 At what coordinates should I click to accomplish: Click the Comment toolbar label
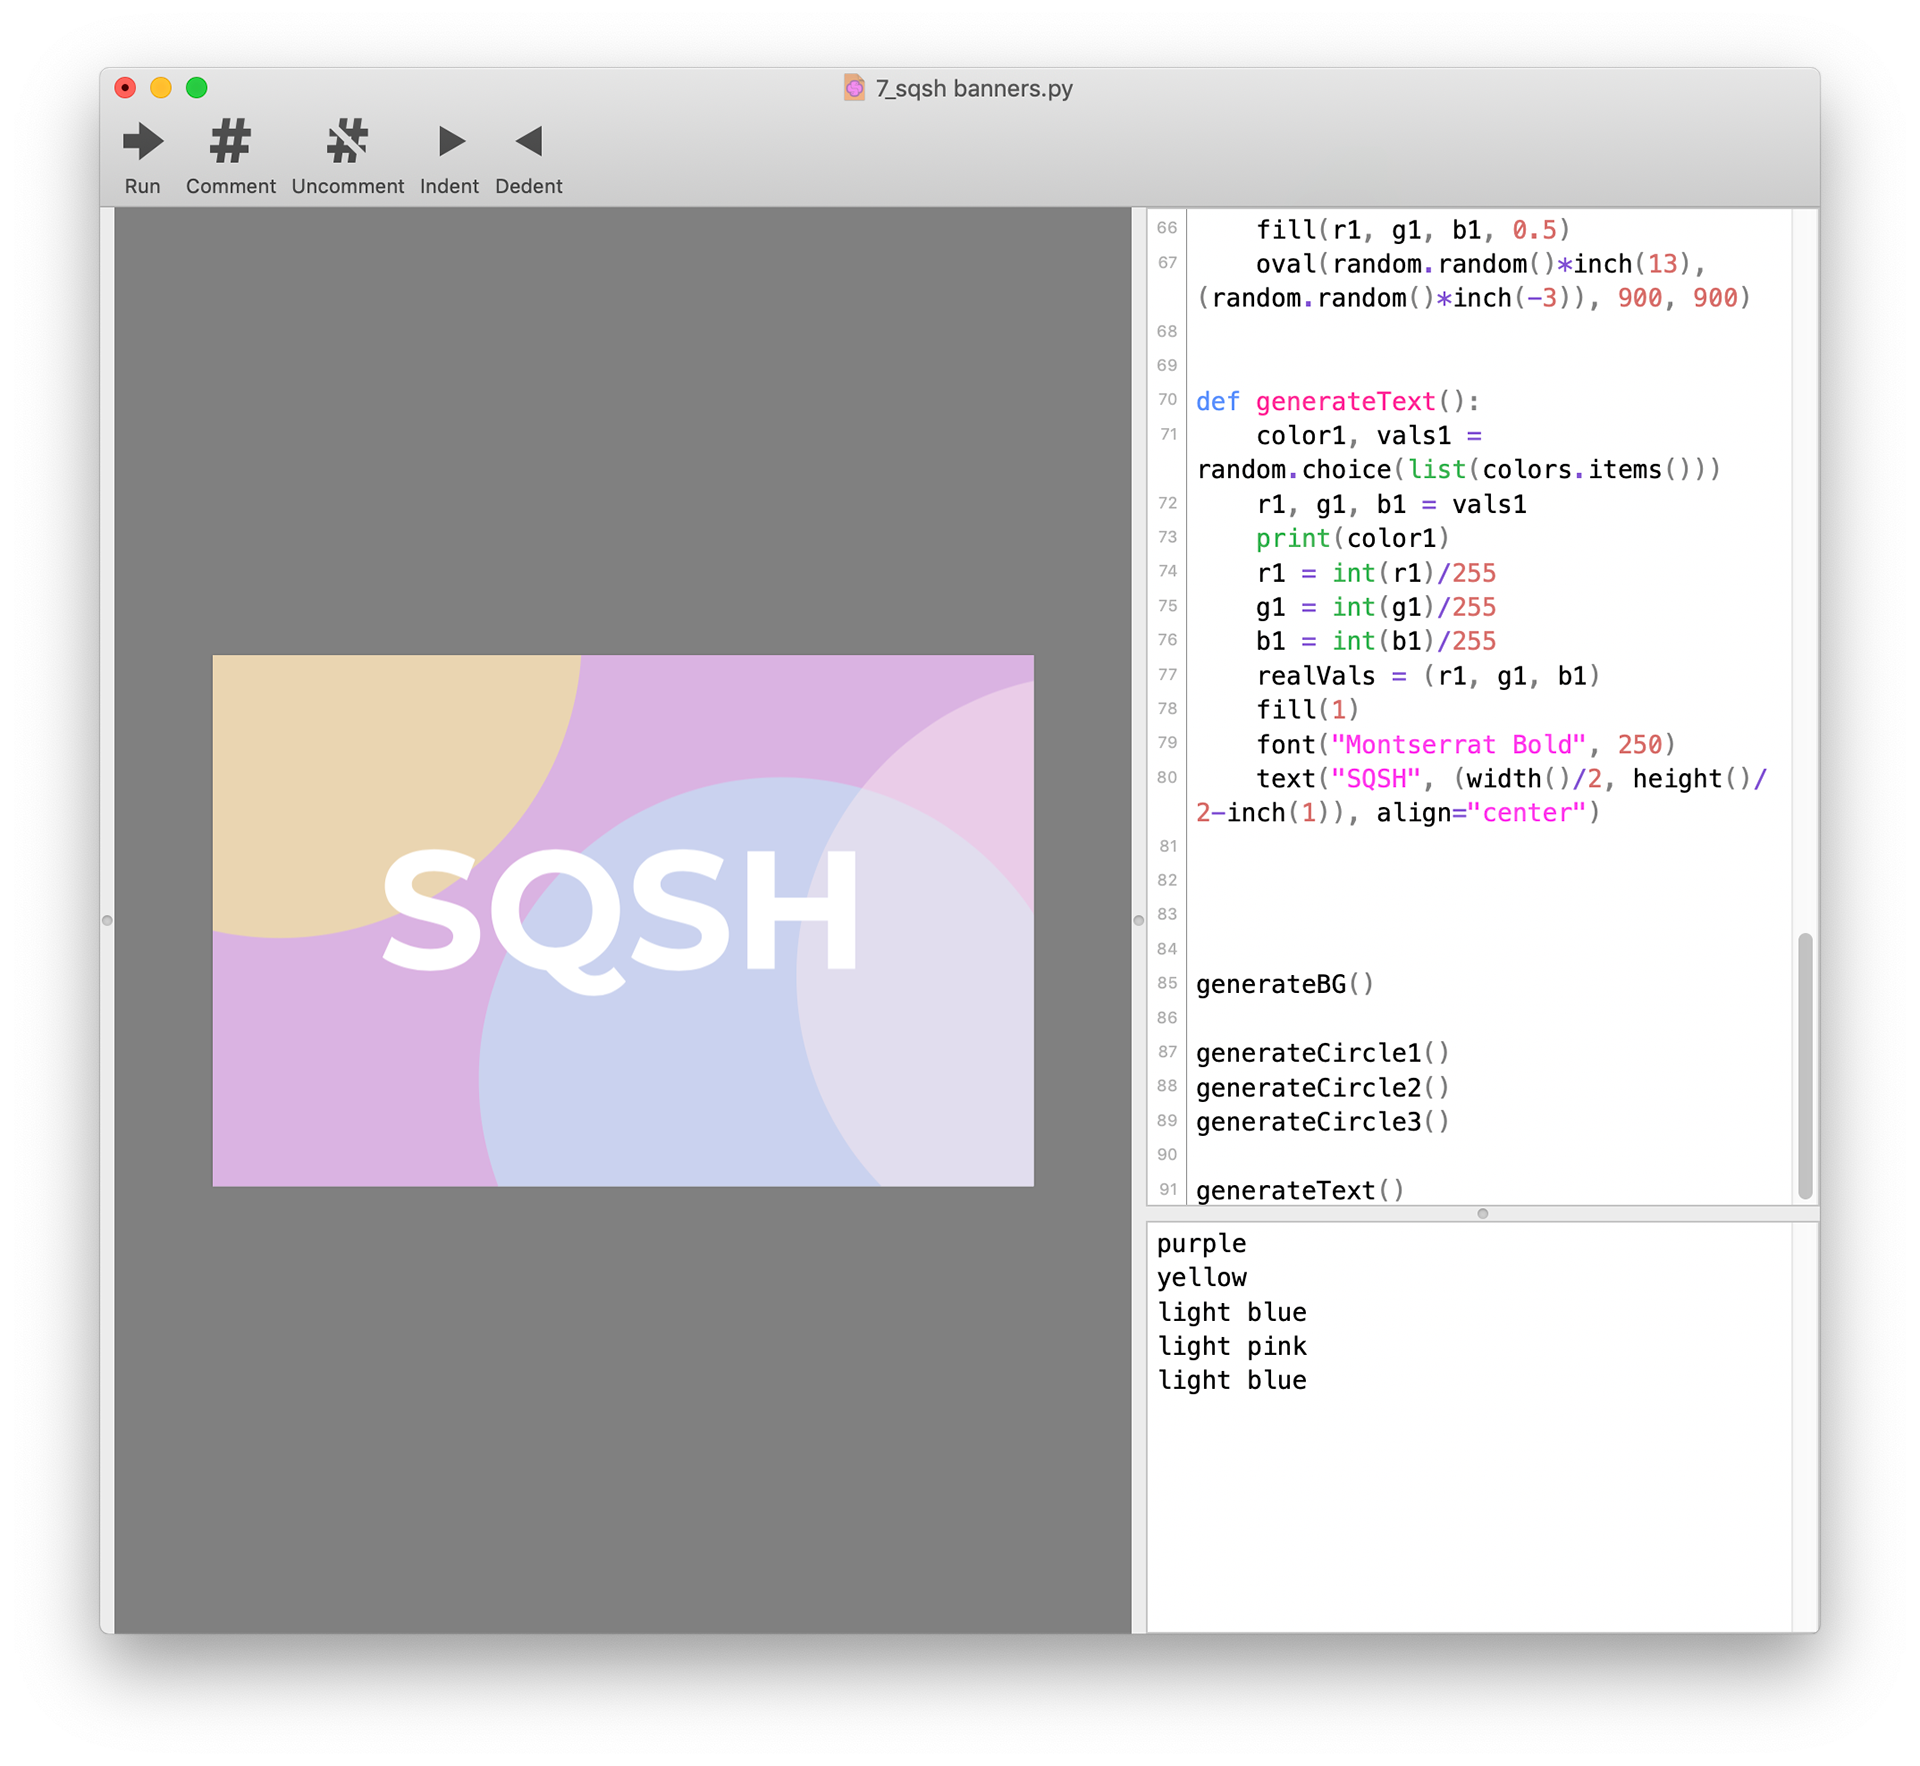coord(231,186)
